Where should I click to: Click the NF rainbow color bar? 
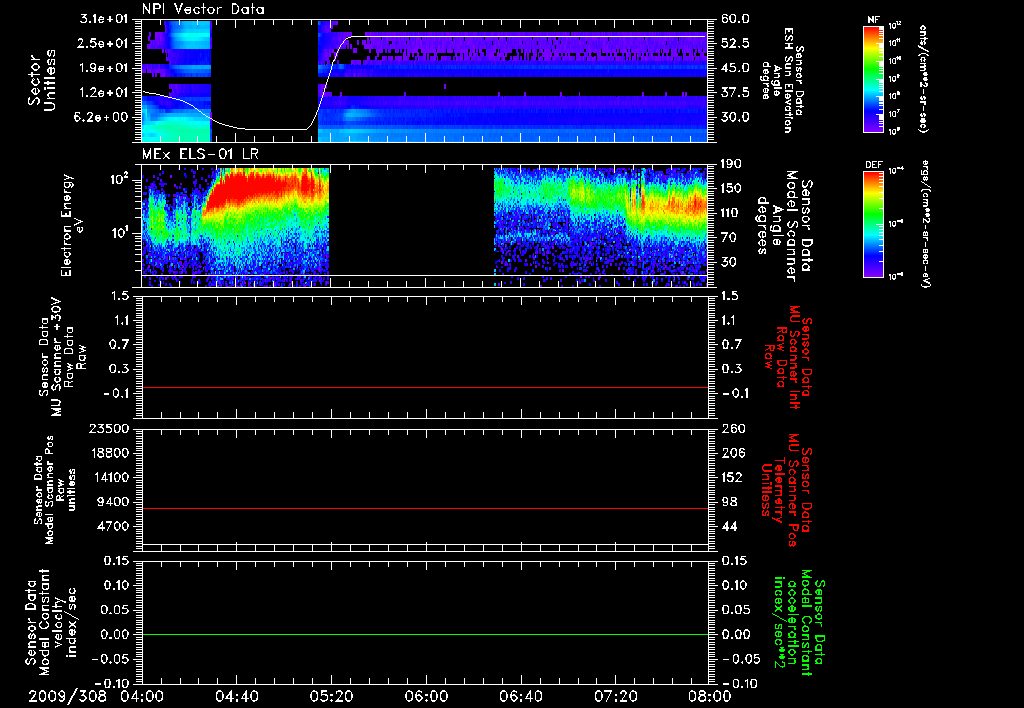(874, 79)
